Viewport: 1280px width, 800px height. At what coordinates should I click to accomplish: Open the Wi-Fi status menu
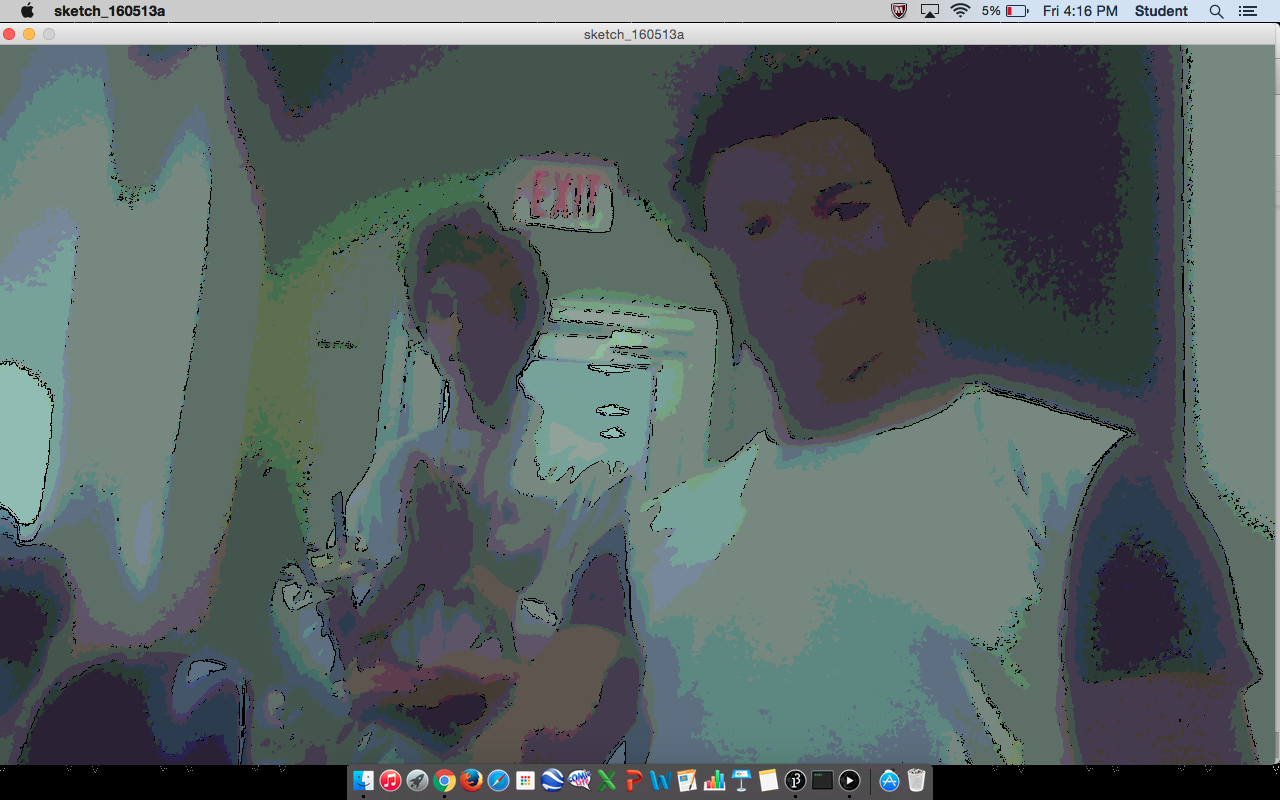(x=960, y=11)
